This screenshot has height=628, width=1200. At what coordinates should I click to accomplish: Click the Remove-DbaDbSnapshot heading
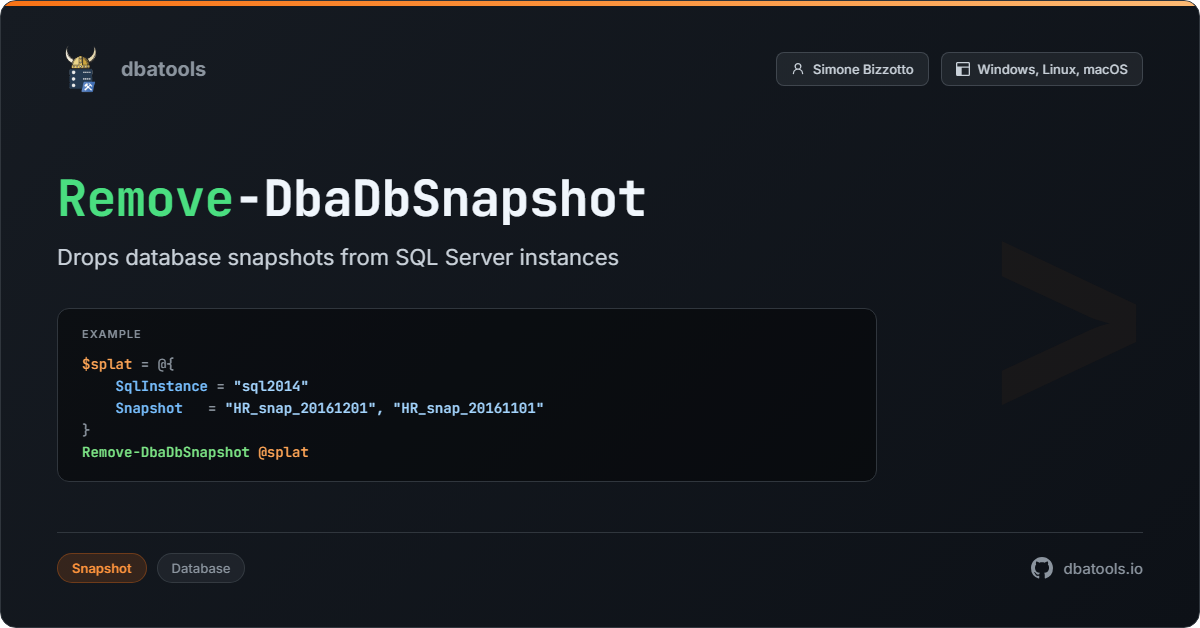tap(352, 200)
